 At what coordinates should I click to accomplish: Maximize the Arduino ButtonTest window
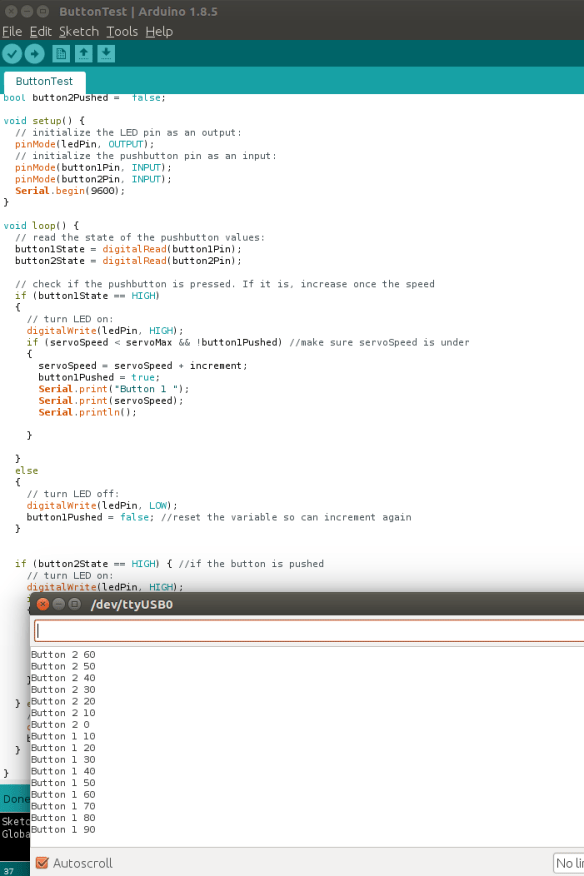tap(42, 11)
